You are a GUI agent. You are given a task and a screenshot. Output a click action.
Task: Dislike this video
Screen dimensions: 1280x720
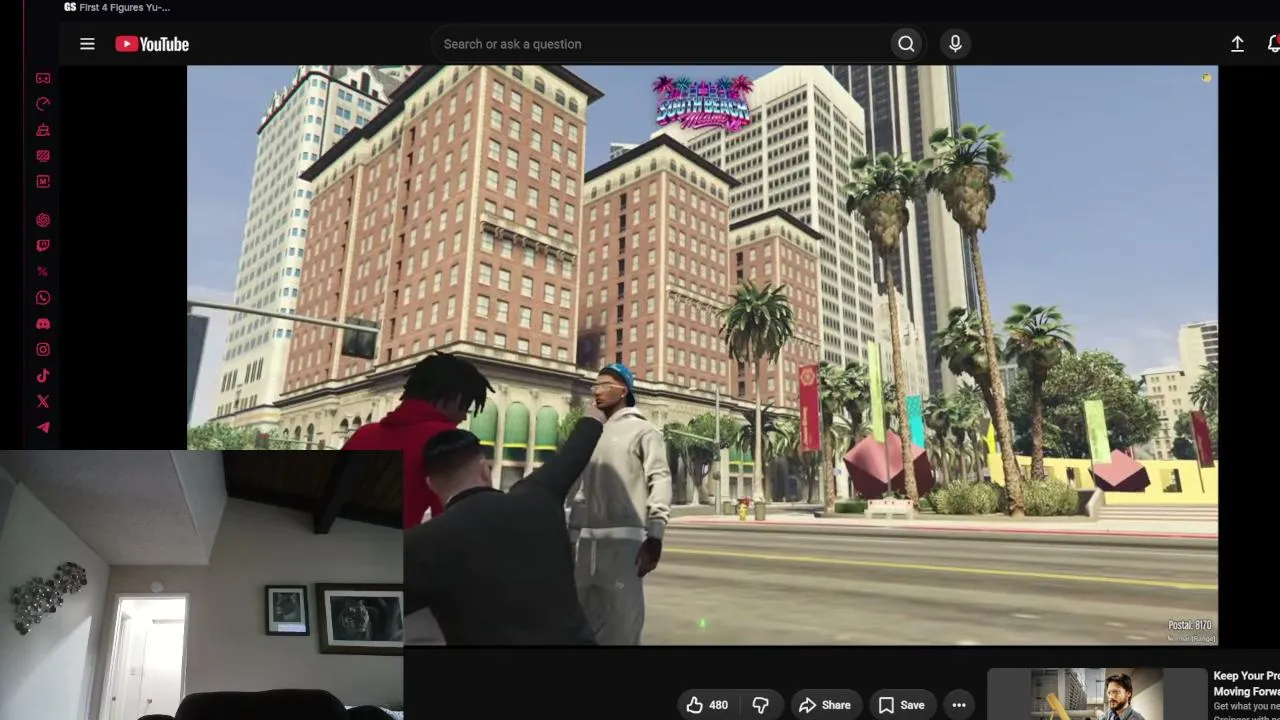pyautogui.click(x=760, y=705)
